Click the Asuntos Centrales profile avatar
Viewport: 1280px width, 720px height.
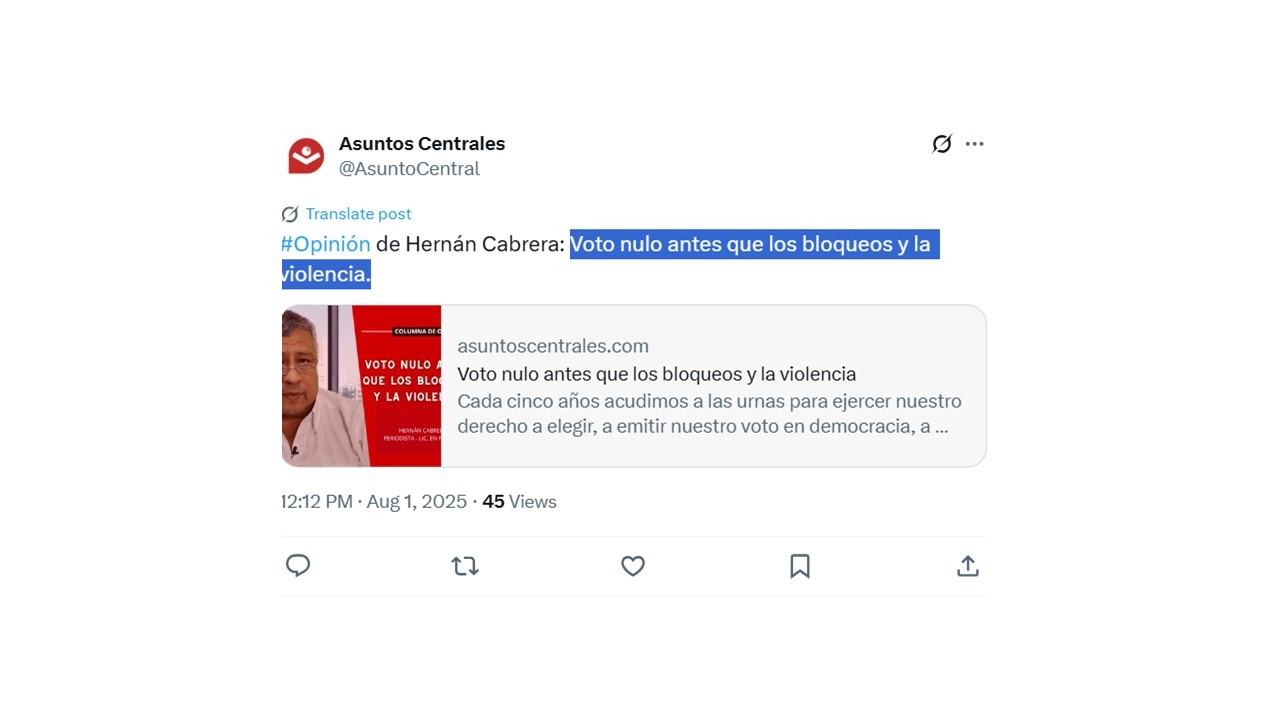pyautogui.click(x=306, y=156)
